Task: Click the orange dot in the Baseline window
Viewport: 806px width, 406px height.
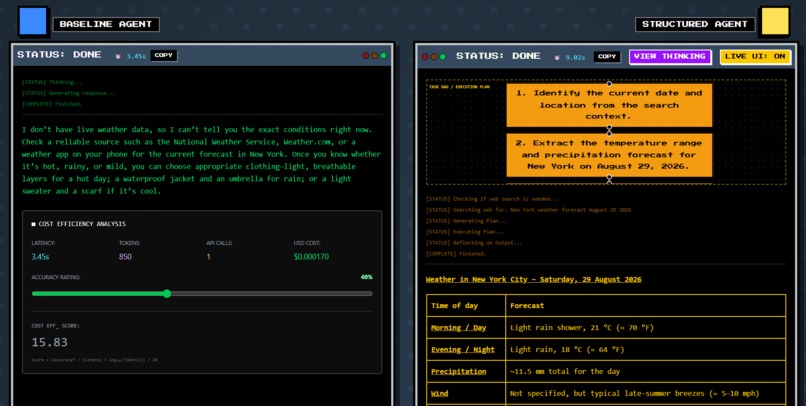Action: (x=375, y=56)
